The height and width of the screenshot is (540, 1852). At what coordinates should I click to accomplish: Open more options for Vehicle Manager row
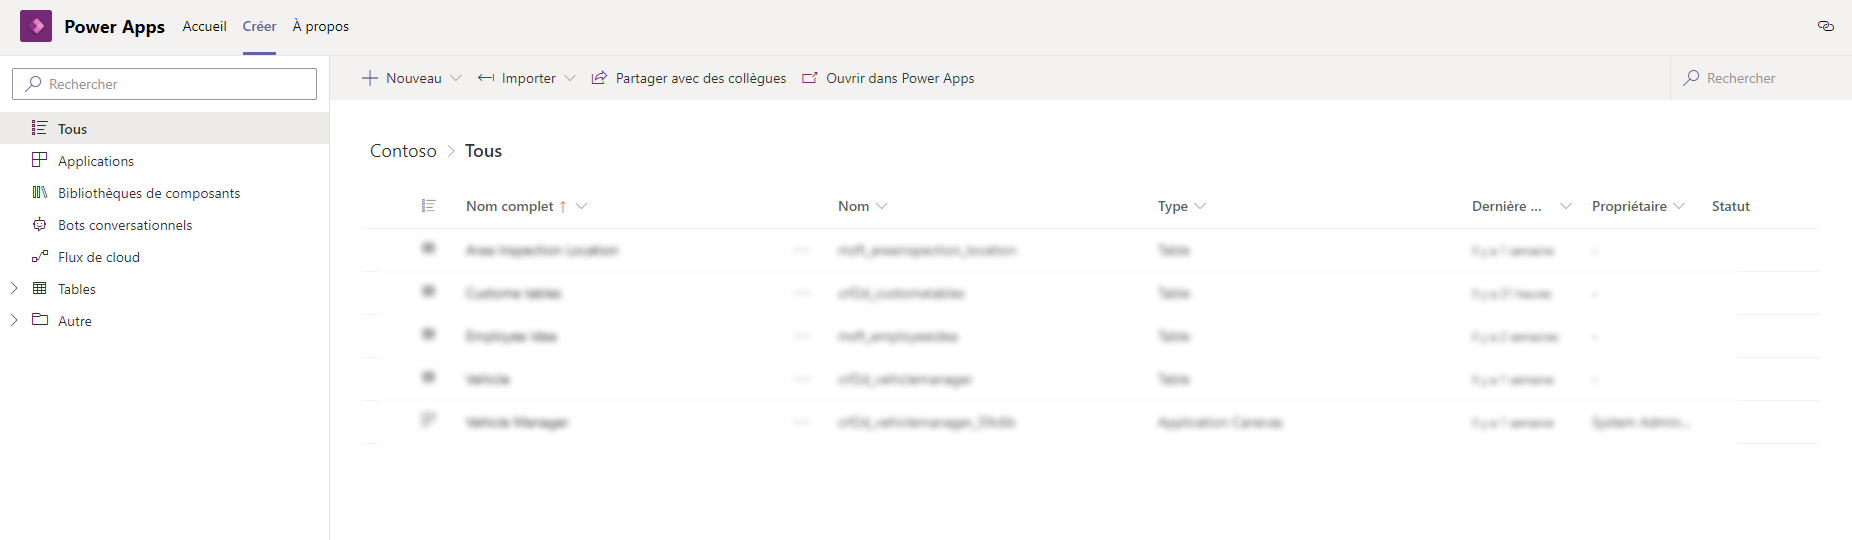coord(802,422)
